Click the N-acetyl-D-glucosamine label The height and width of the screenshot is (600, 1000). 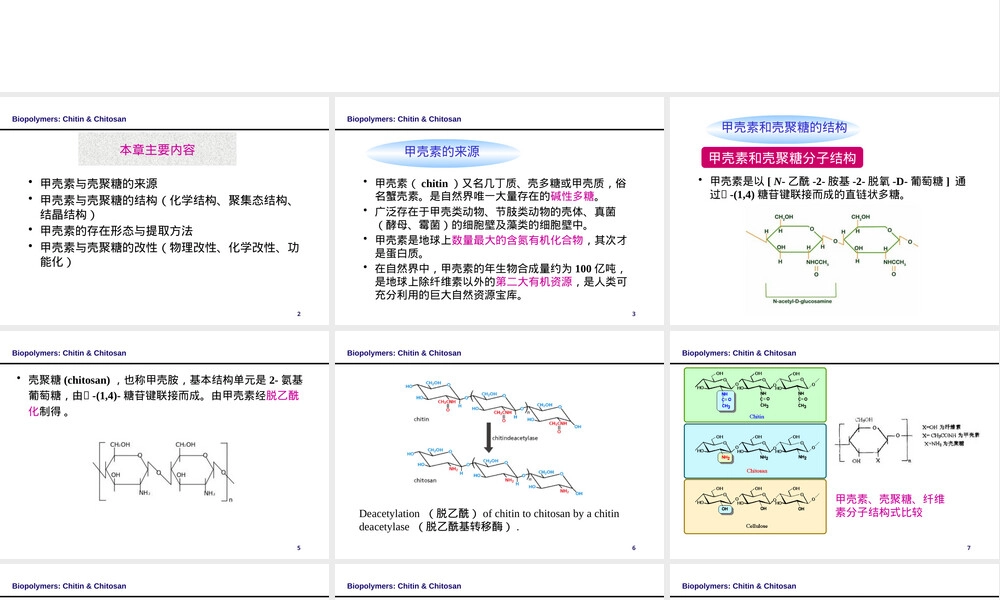click(x=802, y=301)
